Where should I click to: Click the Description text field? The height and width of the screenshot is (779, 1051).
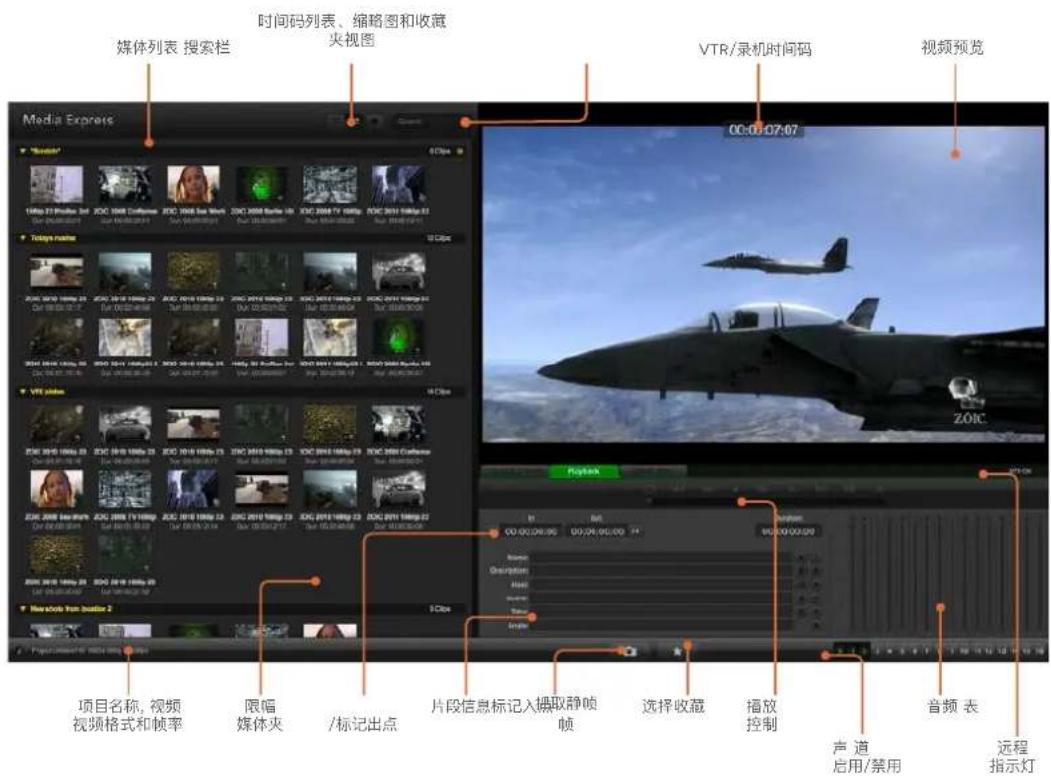[660, 571]
